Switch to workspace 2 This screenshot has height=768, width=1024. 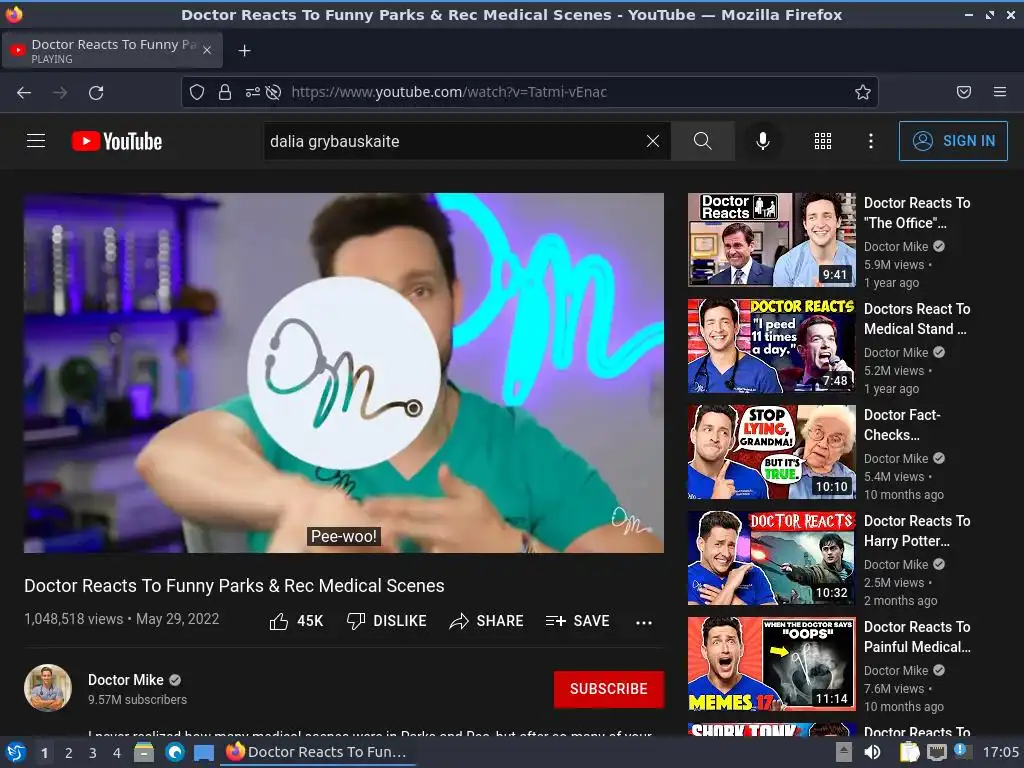pos(69,753)
